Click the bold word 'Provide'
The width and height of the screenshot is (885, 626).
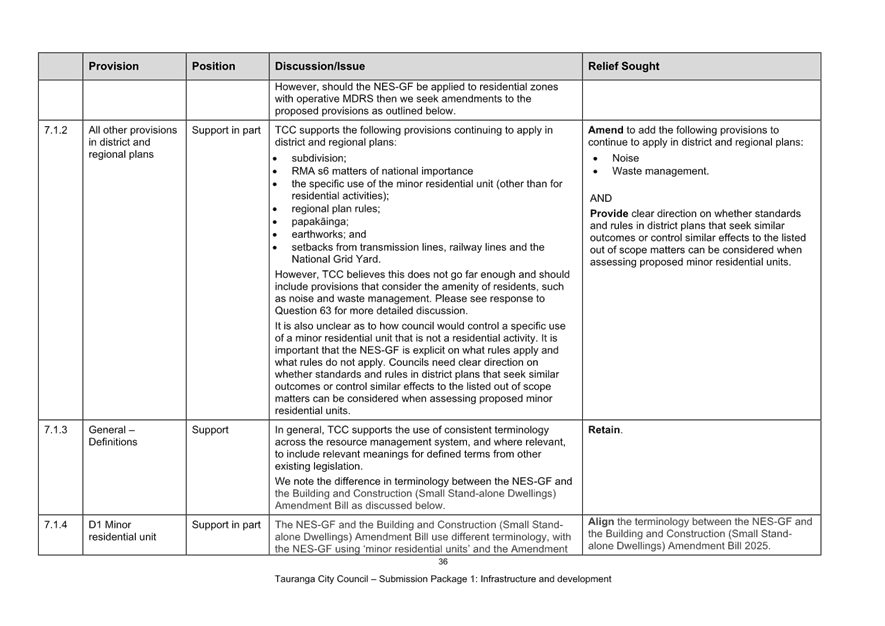pyautogui.click(x=609, y=213)
